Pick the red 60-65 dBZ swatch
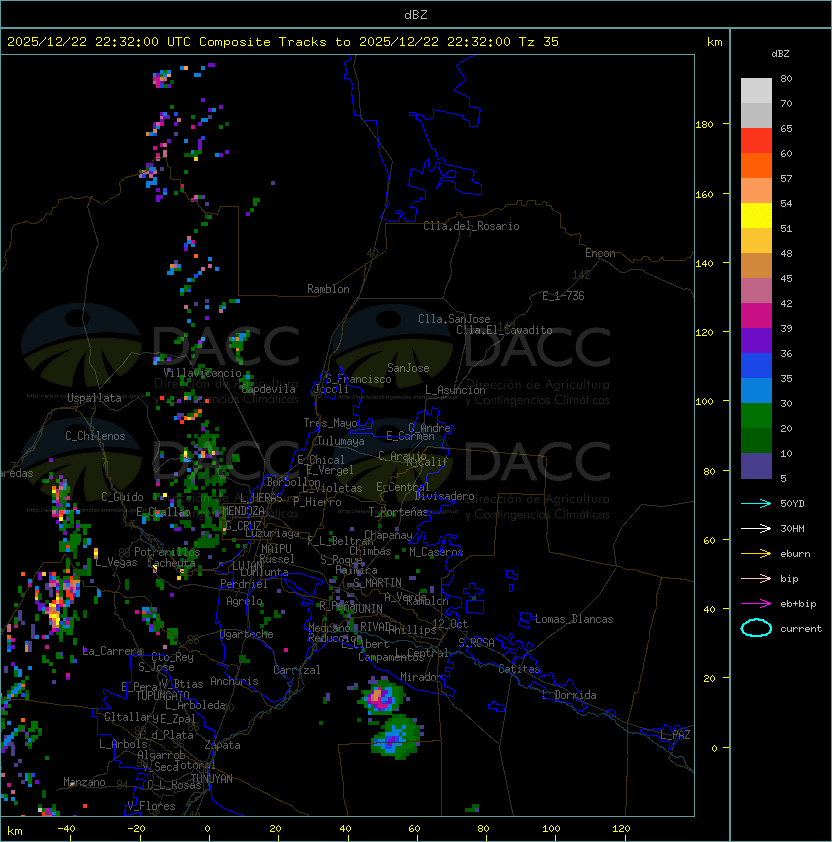The width and height of the screenshot is (832, 842). click(756, 141)
